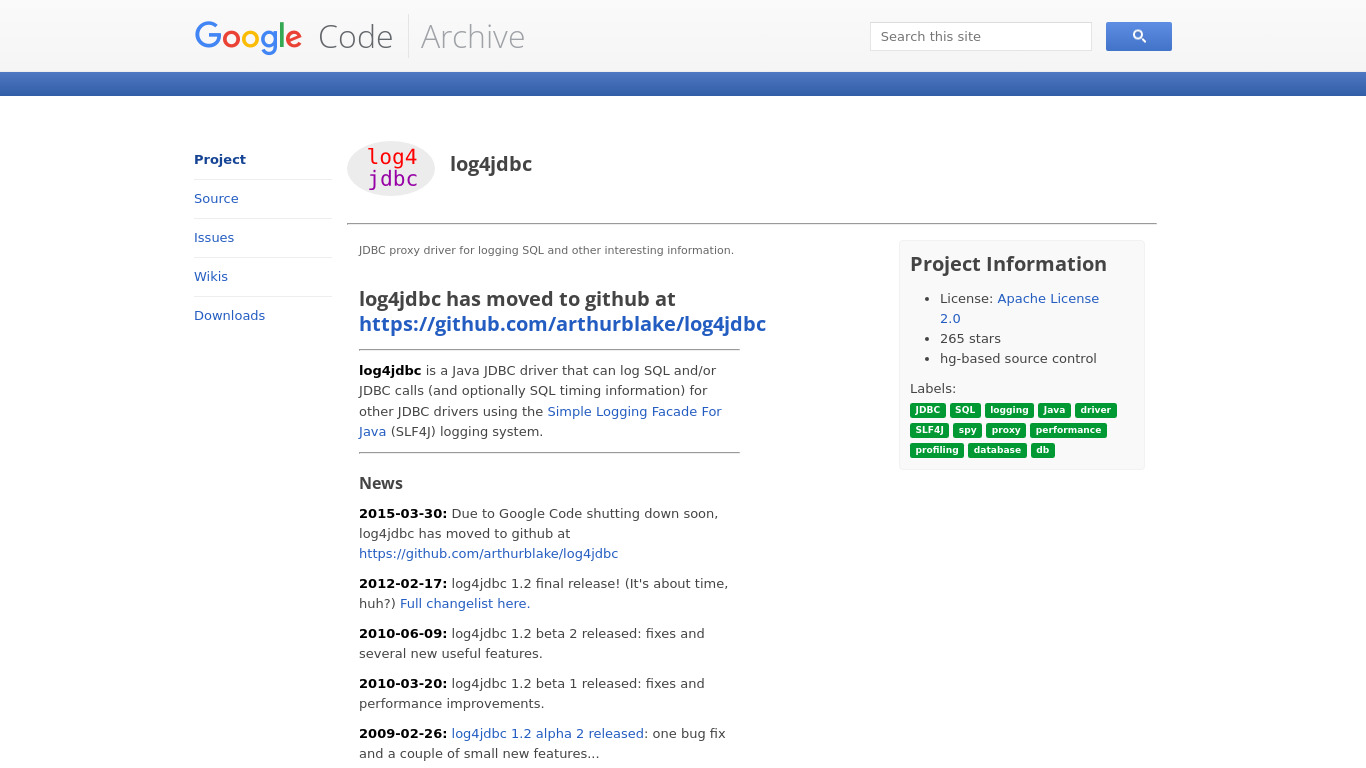Click the Labels: caption
Screen dimensions: 1366x768
point(933,389)
